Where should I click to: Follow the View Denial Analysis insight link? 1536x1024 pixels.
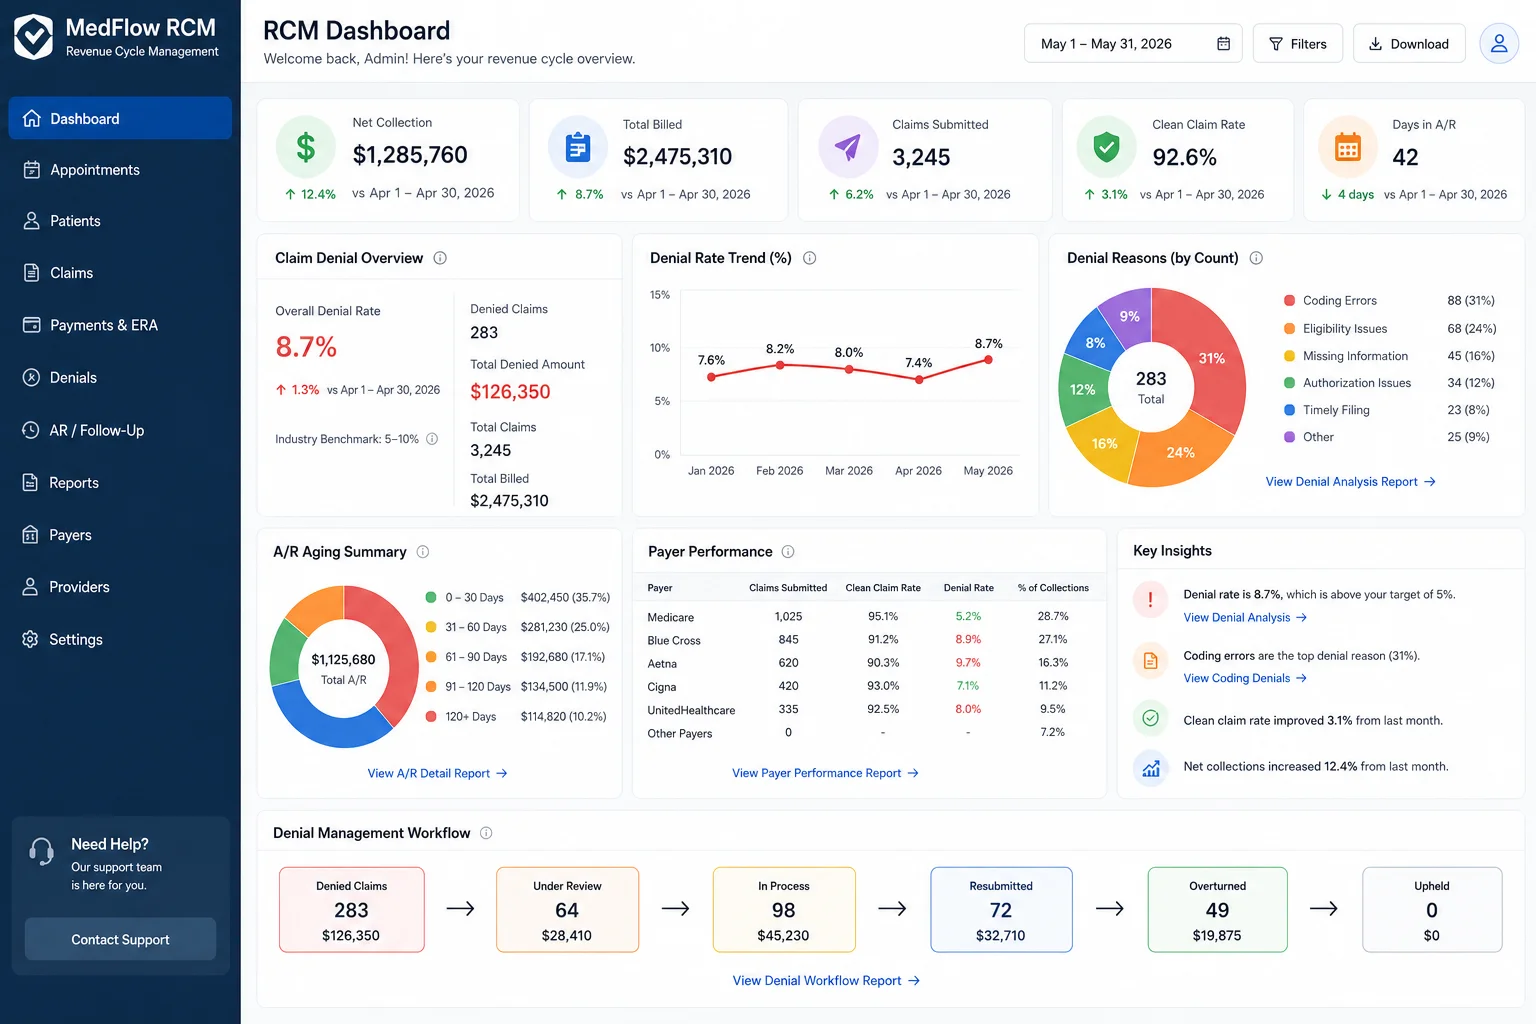tap(1245, 618)
